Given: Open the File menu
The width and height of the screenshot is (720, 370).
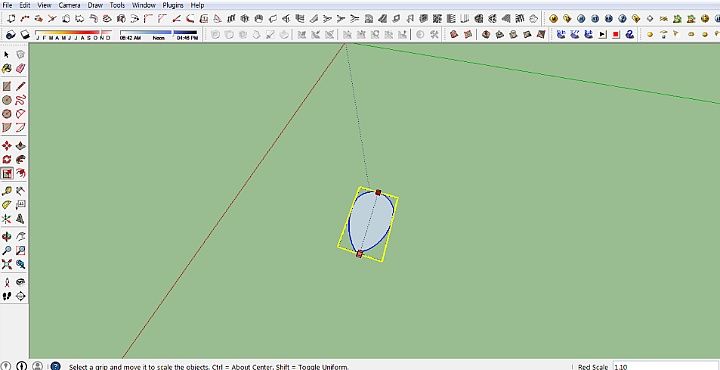Looking at the screenshot, I should tap(7, 5).
